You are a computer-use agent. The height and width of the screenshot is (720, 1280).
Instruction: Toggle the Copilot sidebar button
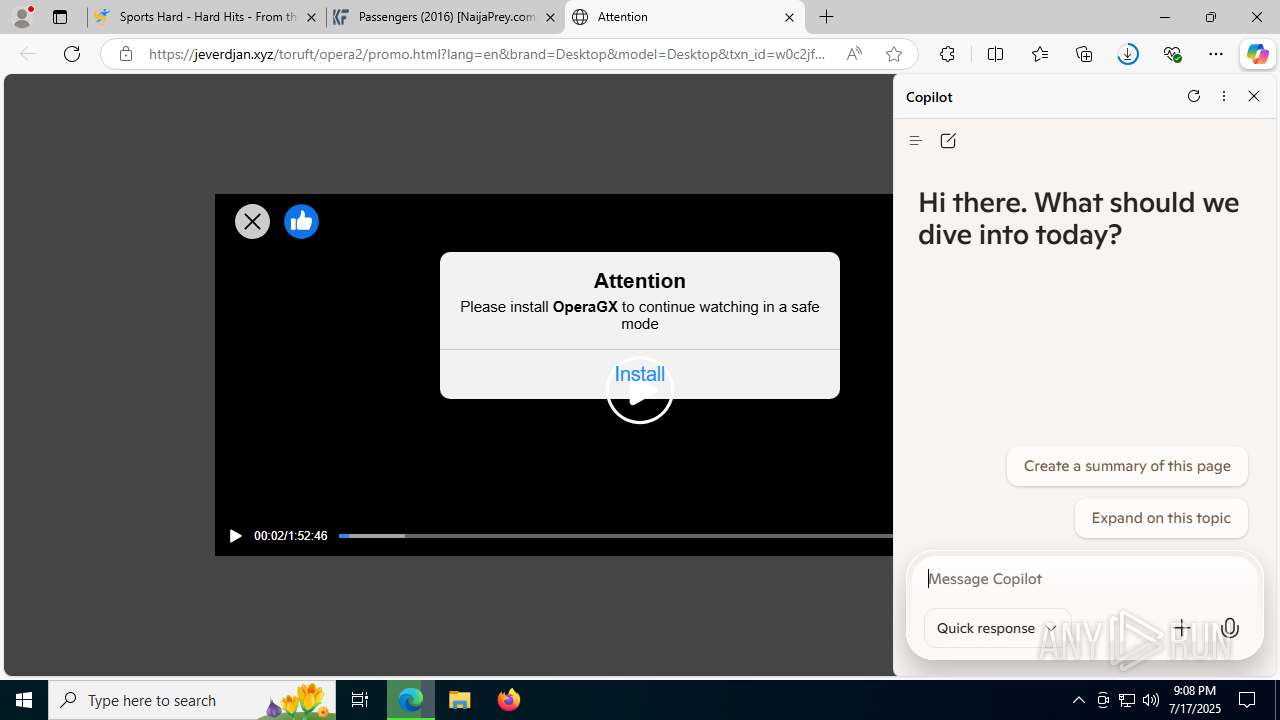point(1257,54)
